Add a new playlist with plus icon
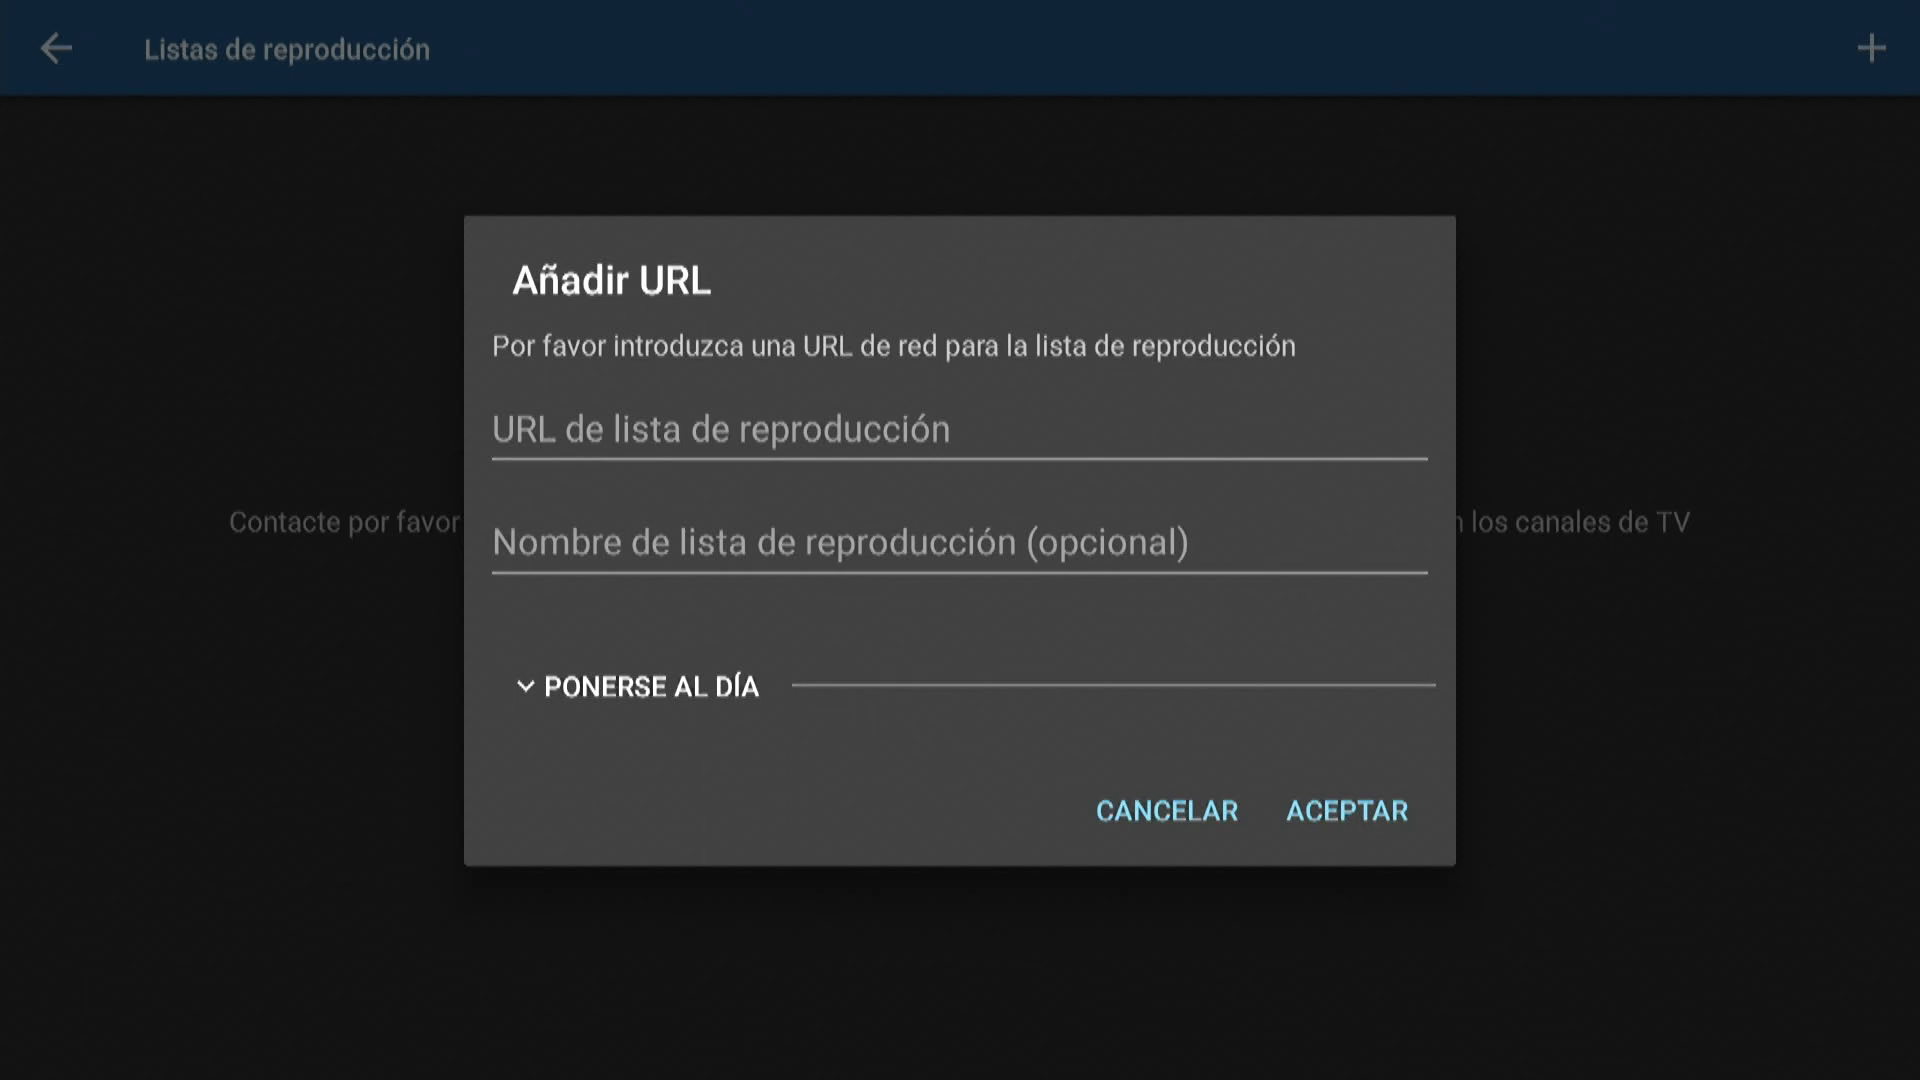This screenshot has width=1920, height=1080. (1871, 48)
